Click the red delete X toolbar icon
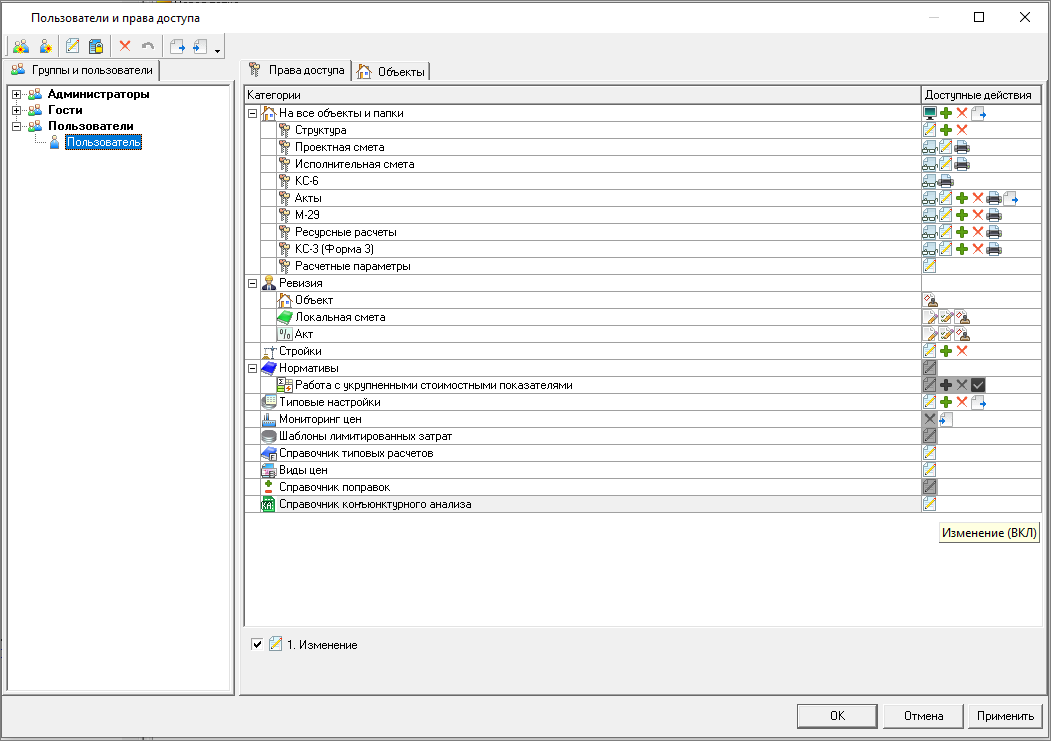 [125, 46]
